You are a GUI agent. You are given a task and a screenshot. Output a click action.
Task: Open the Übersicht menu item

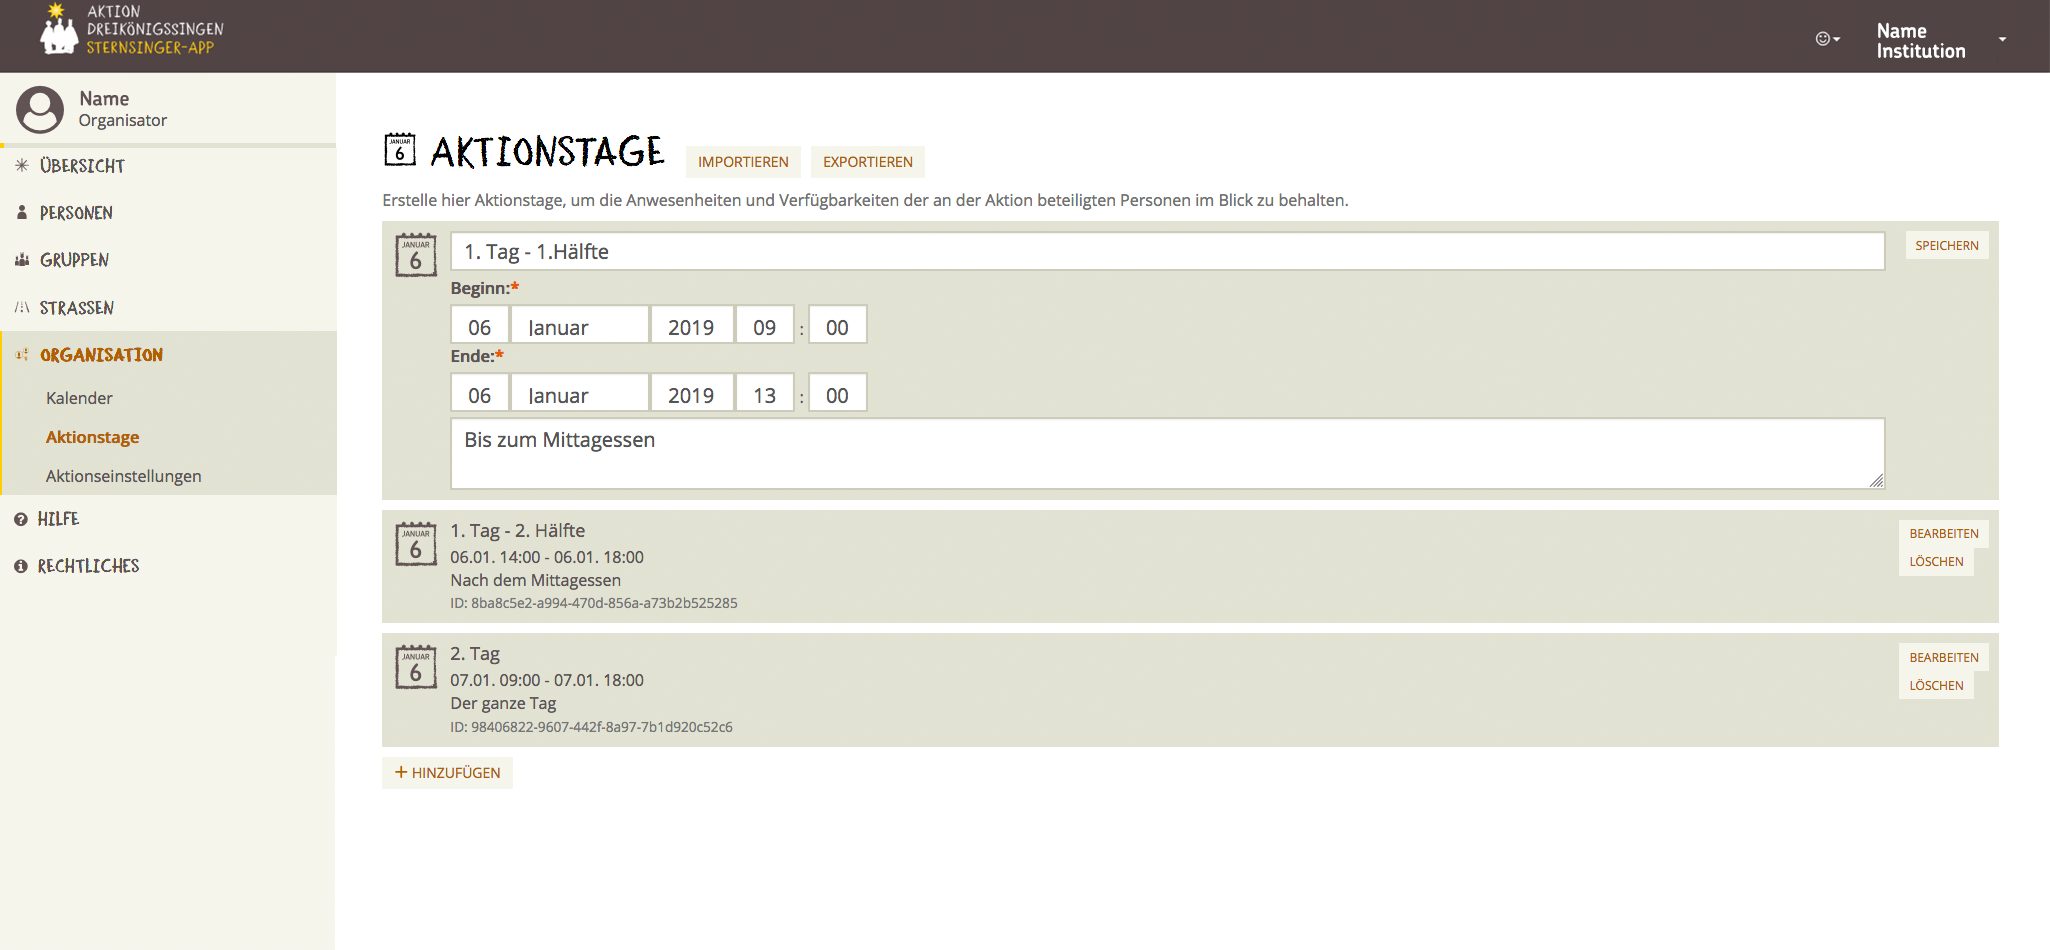click(x=82, y=166)
